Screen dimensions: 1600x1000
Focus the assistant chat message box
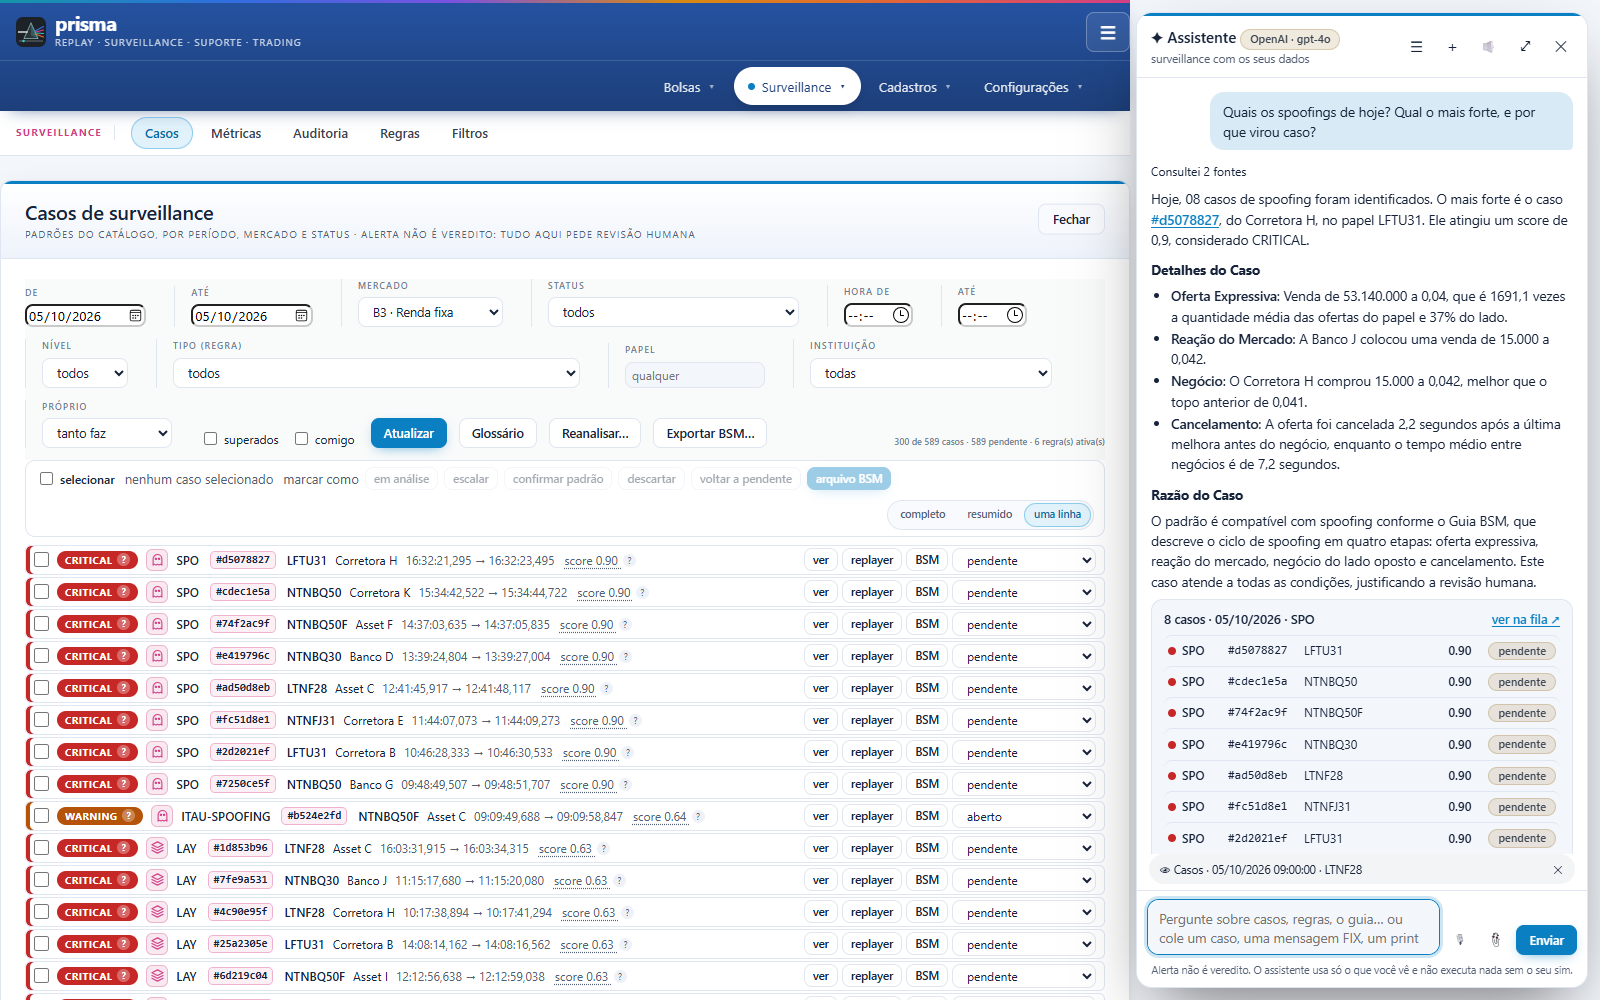[1293, 928]
